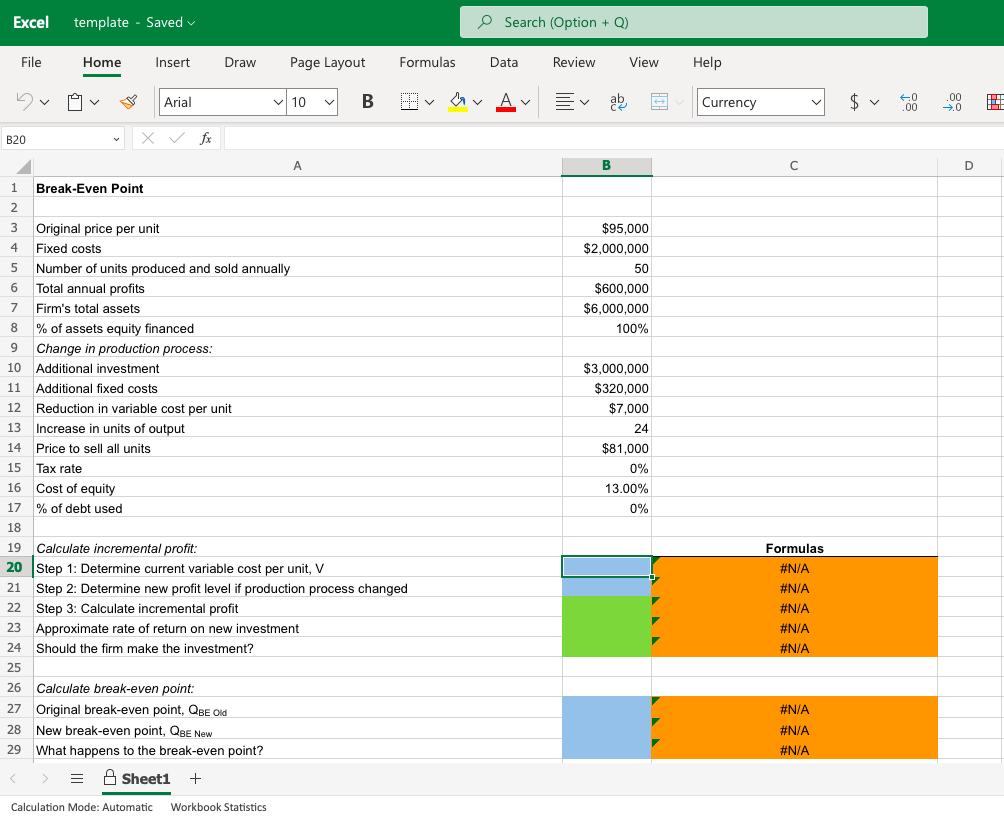Add a new sheet with plus button

pyautogui.click(x=195, y=778)
